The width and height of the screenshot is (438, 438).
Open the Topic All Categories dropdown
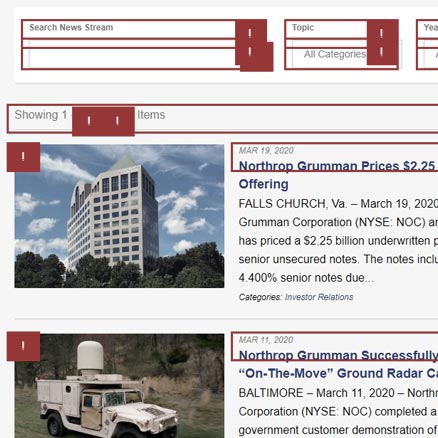pos(347,54)
